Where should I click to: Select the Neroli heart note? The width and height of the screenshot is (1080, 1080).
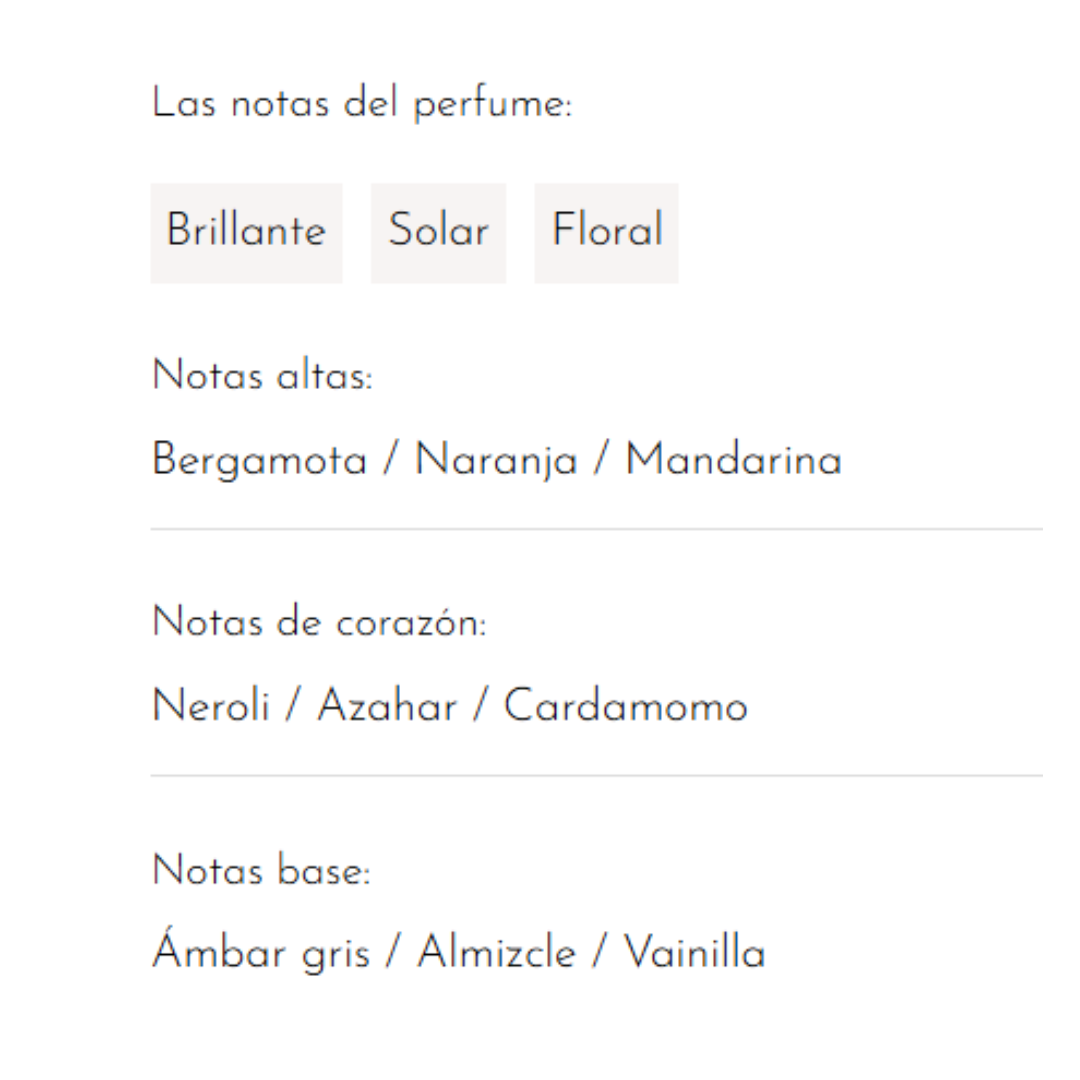click(x=211, y=708)
